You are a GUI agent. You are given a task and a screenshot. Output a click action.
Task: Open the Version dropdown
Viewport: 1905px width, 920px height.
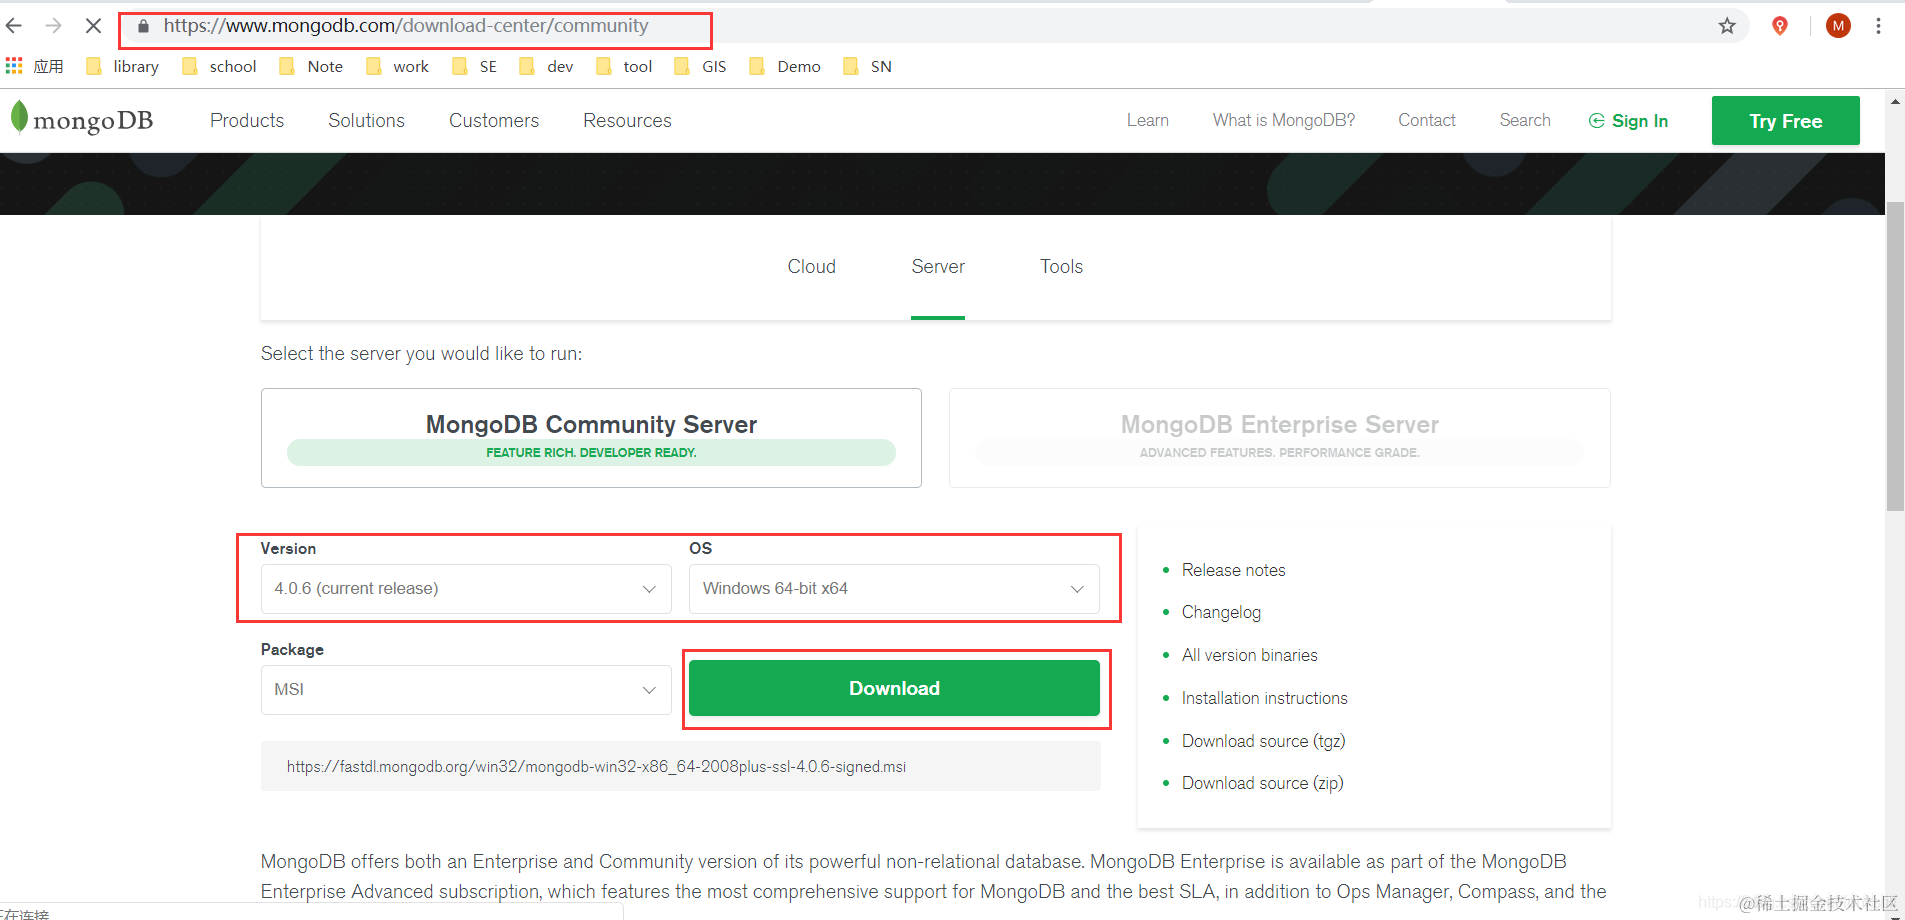click(466, 589)
